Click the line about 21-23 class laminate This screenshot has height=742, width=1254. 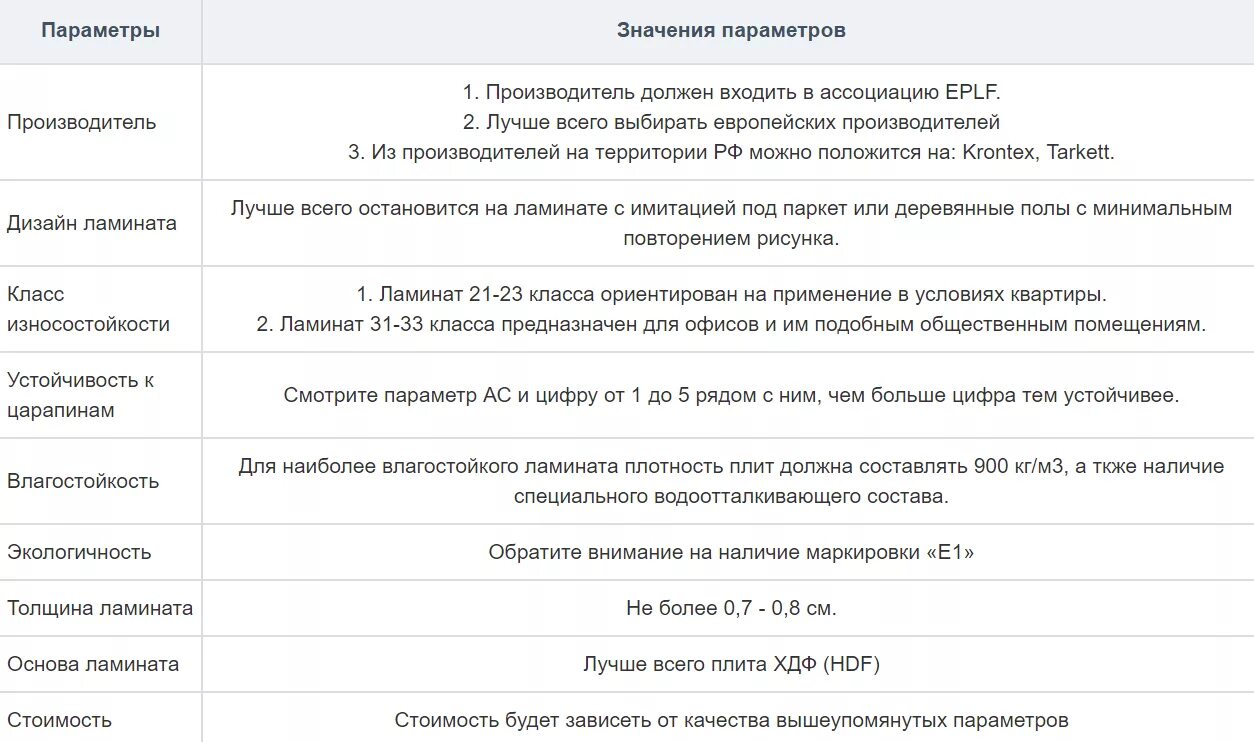731,295
